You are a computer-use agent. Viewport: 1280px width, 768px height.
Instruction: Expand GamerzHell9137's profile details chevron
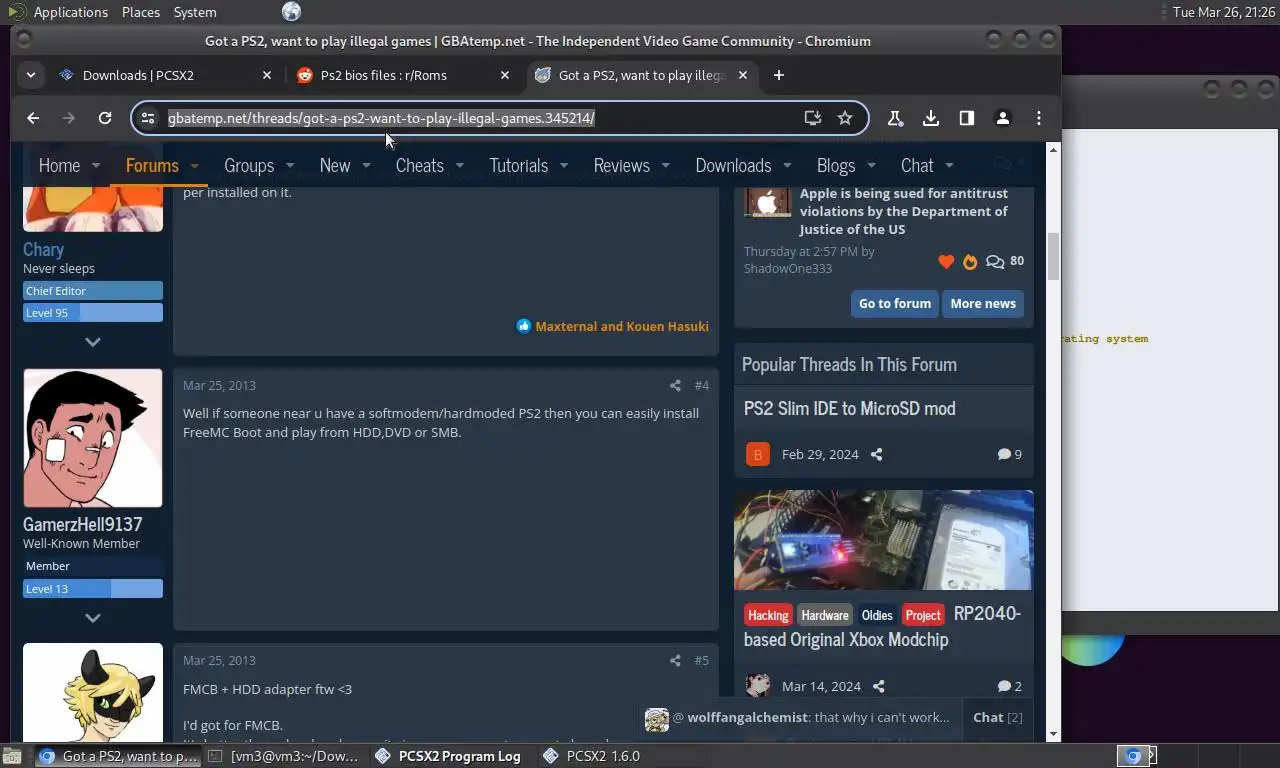click(93, 618)
